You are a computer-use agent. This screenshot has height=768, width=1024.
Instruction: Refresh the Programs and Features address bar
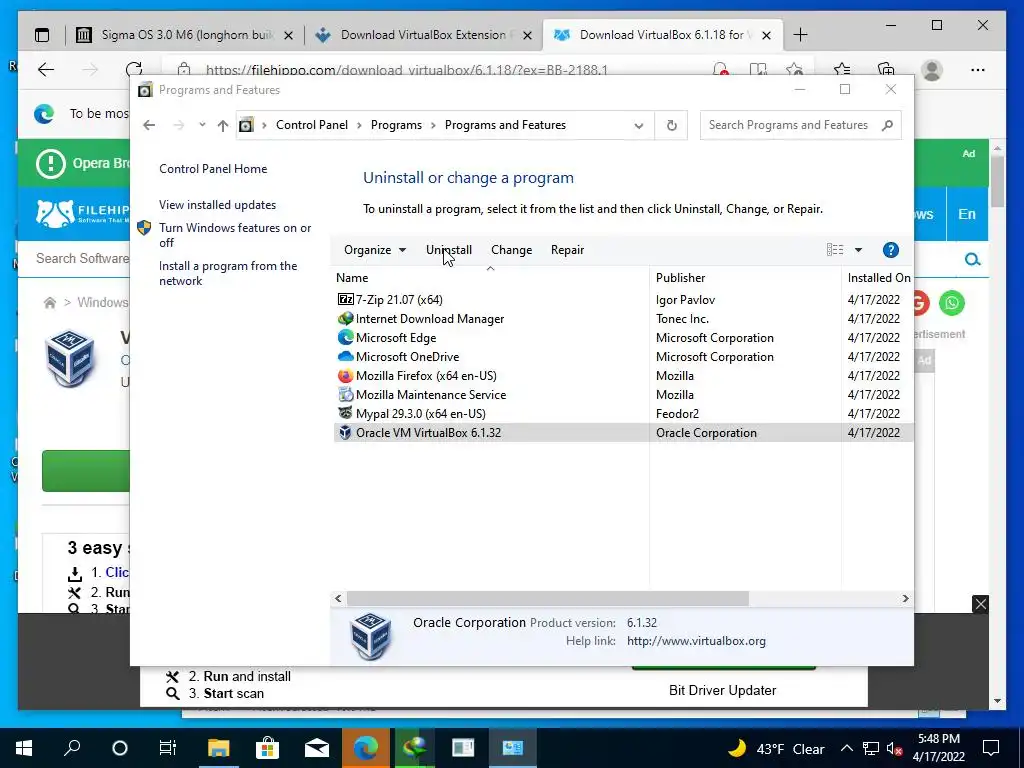pos(671,125)
